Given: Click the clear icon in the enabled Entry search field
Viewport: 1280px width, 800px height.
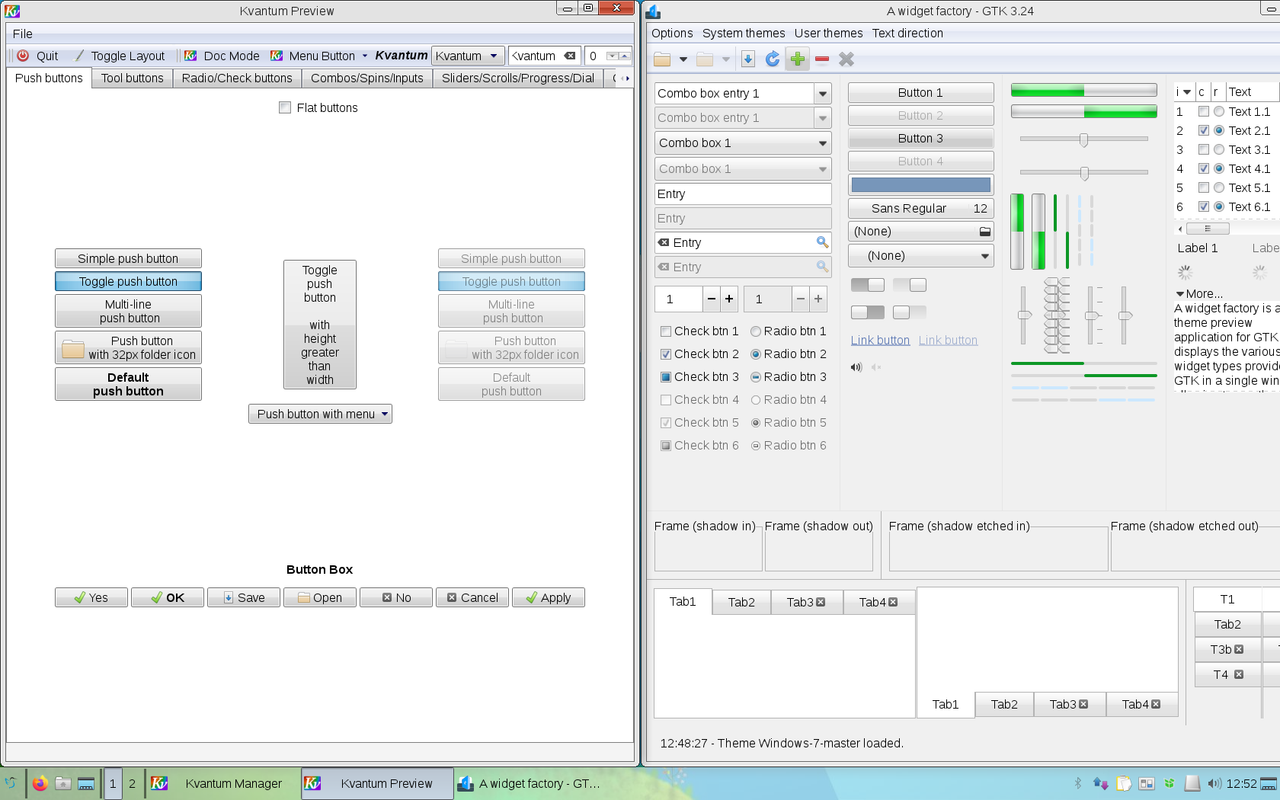Looking at the screenshot, I should tap(663, 243).
